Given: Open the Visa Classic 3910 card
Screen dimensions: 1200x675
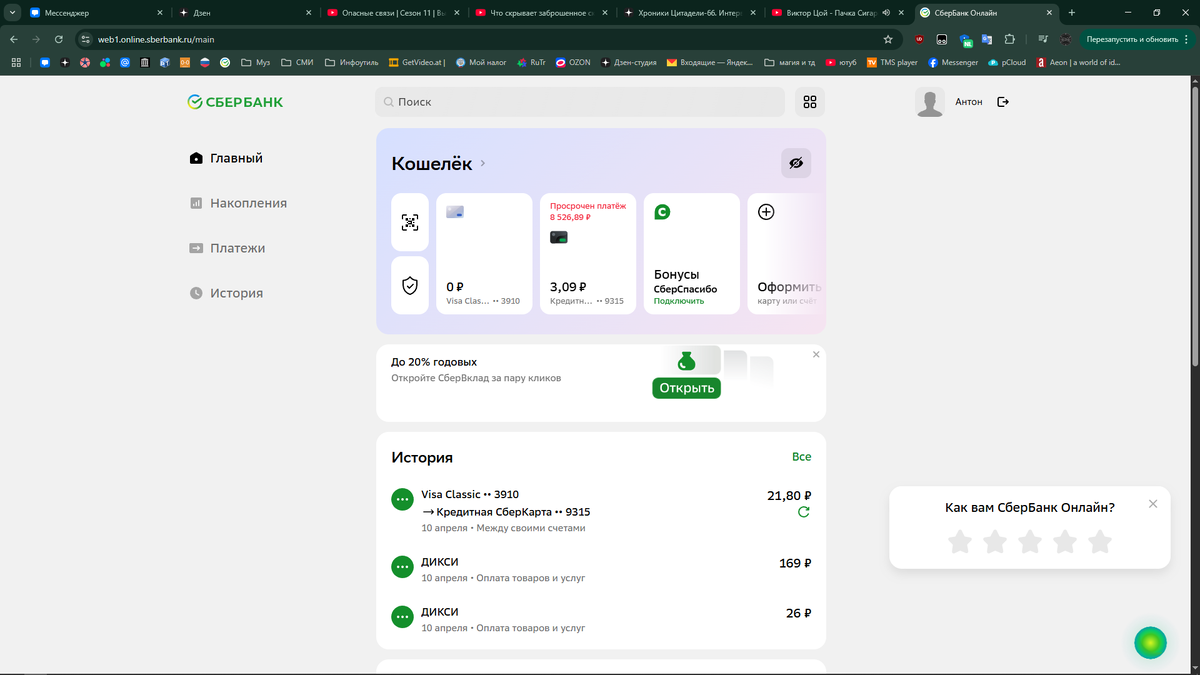Looking at the screenshot, I should tap(484, 253).
